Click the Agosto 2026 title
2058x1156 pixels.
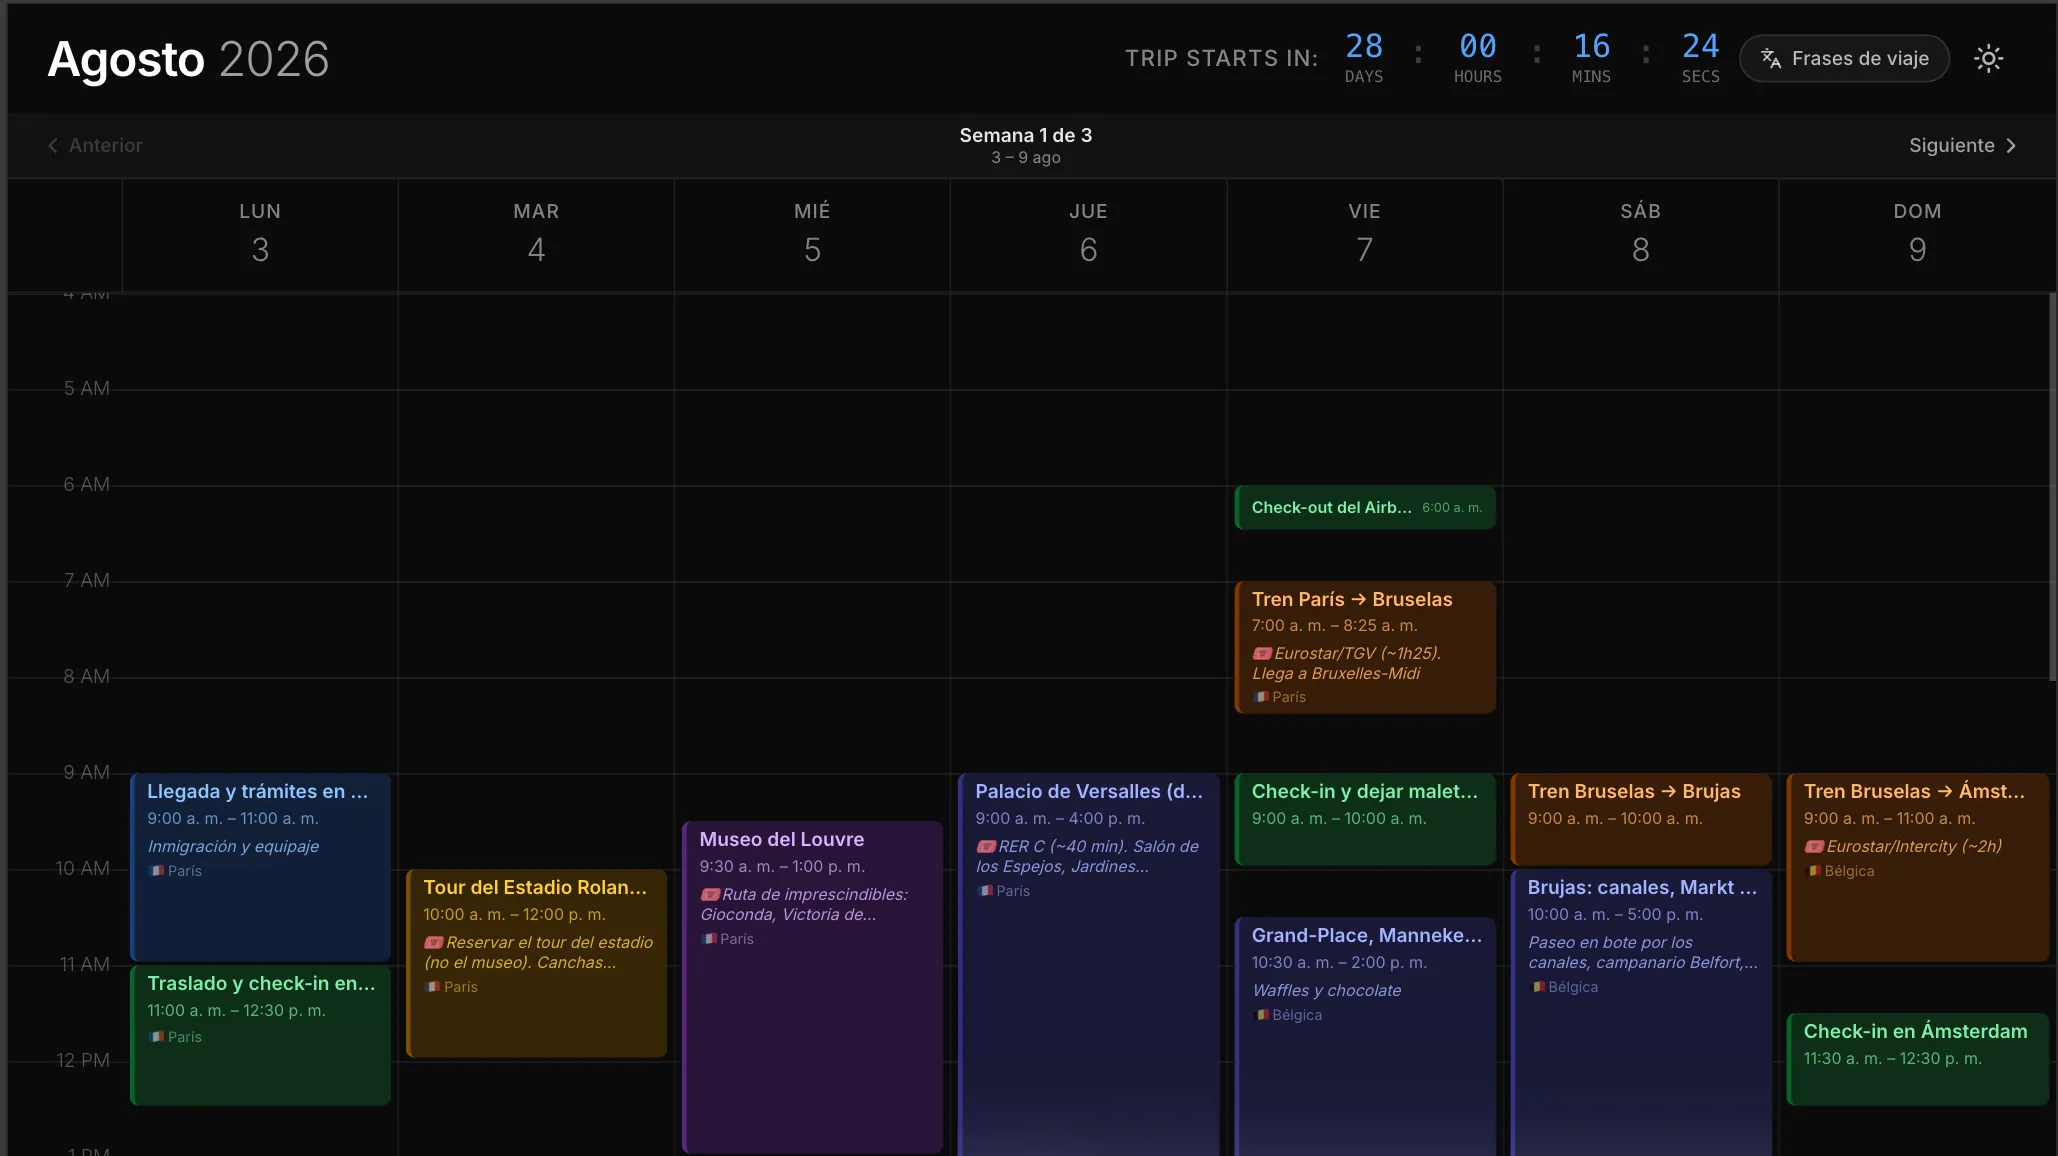(x=188, y=59)
